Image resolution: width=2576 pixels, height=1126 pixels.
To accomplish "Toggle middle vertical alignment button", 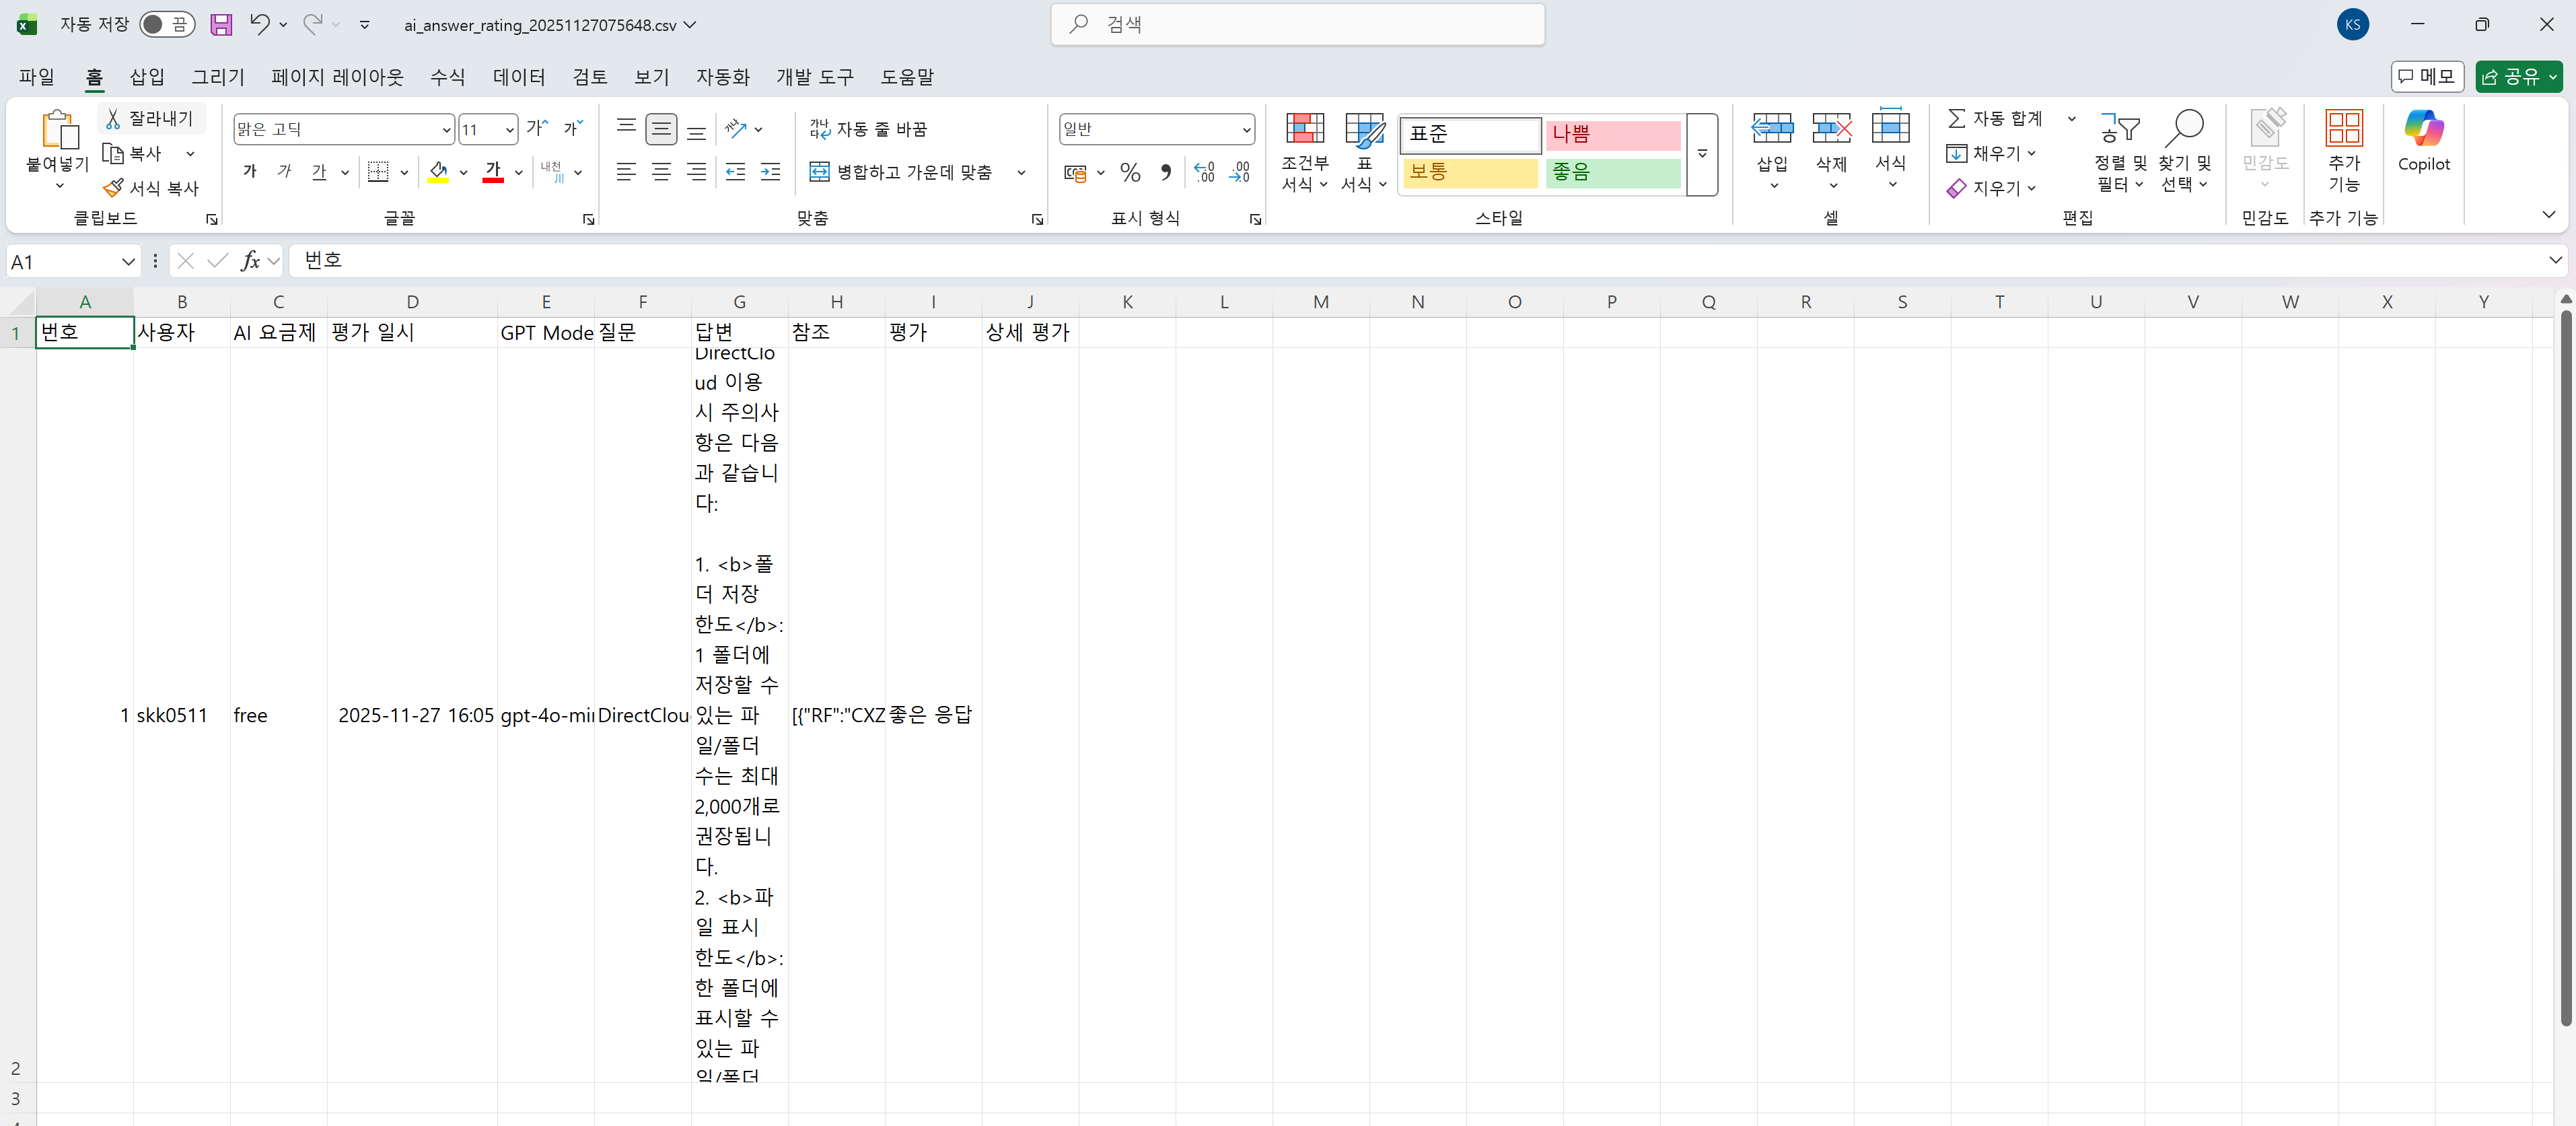I will click(x=661, y=129).
